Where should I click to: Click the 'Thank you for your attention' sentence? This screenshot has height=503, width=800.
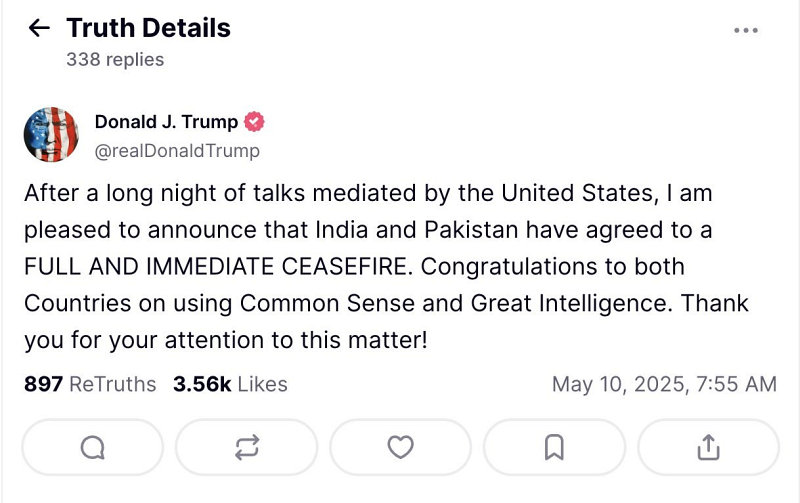click(x=225, y=340)
